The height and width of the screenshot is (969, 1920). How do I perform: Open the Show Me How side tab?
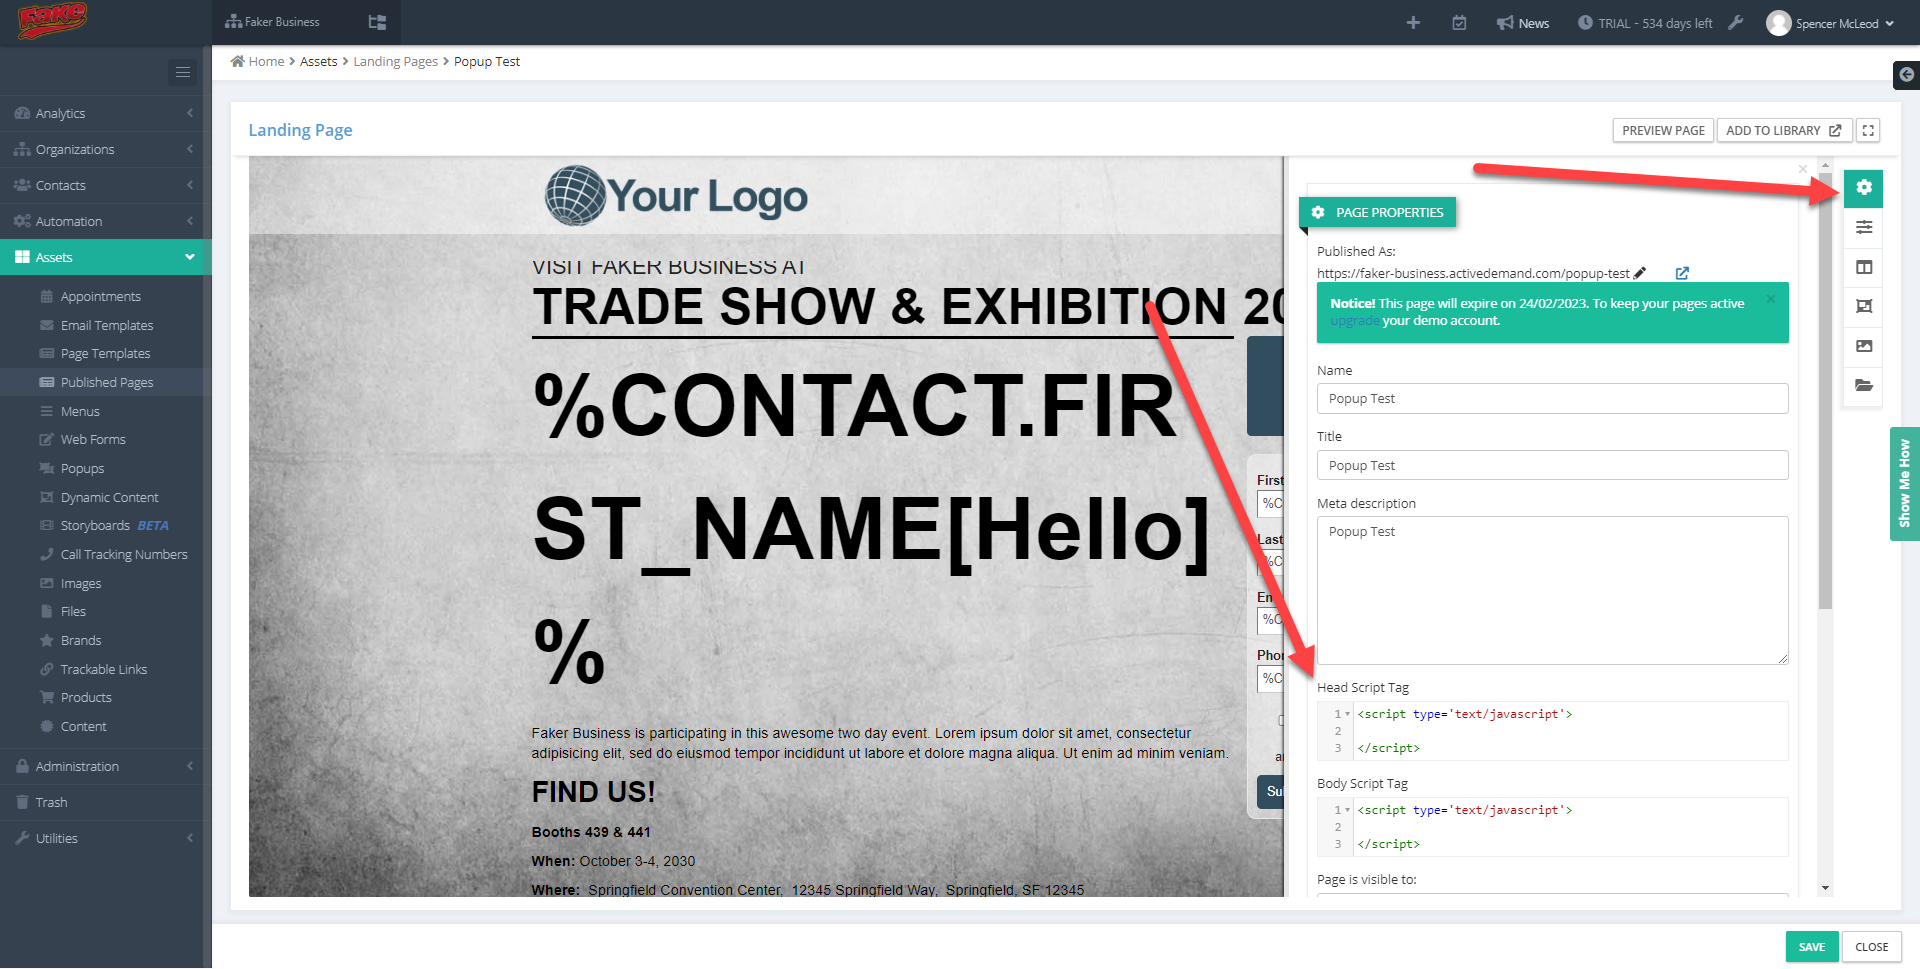pyautogui.click(x=1904, y=484)
